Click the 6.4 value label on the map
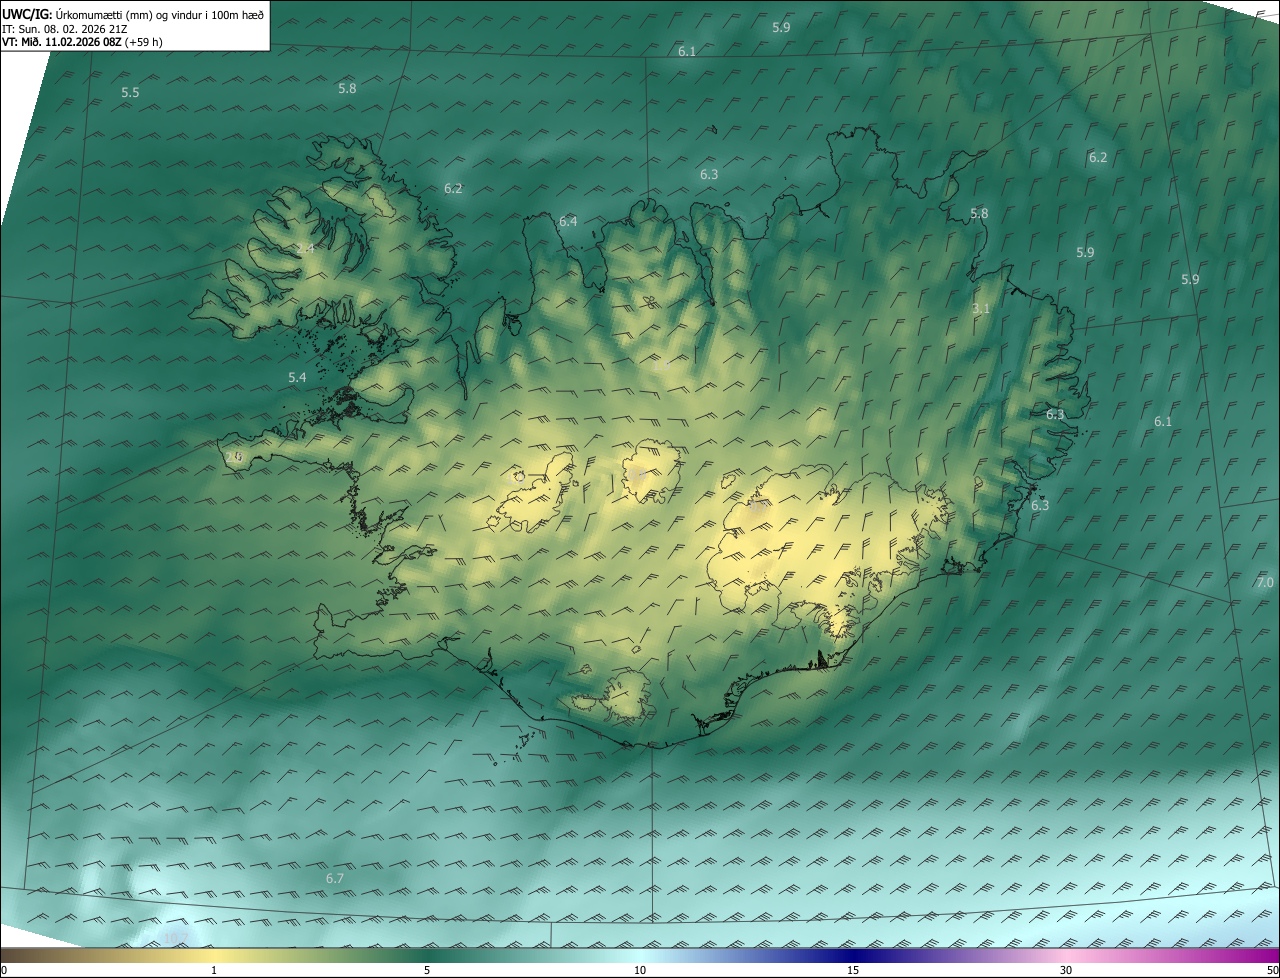Viewport: 1280px width, 978px height. point(568,221)
